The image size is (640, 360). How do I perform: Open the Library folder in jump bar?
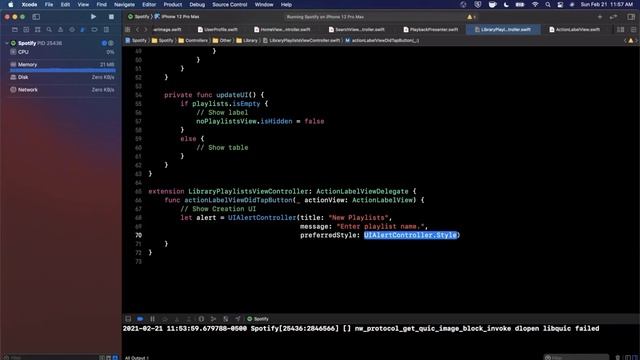[x=247, y=40]
